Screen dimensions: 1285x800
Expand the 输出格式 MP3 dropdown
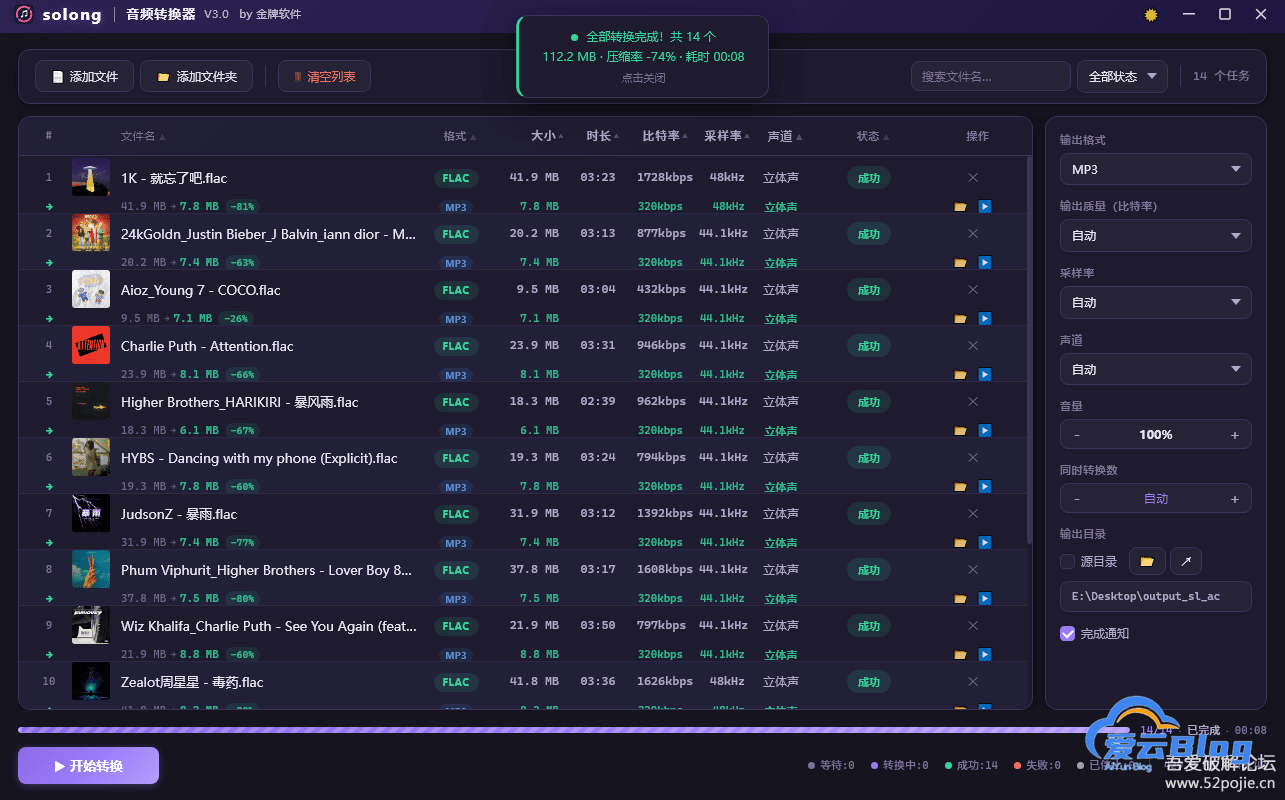(1156, 170)
